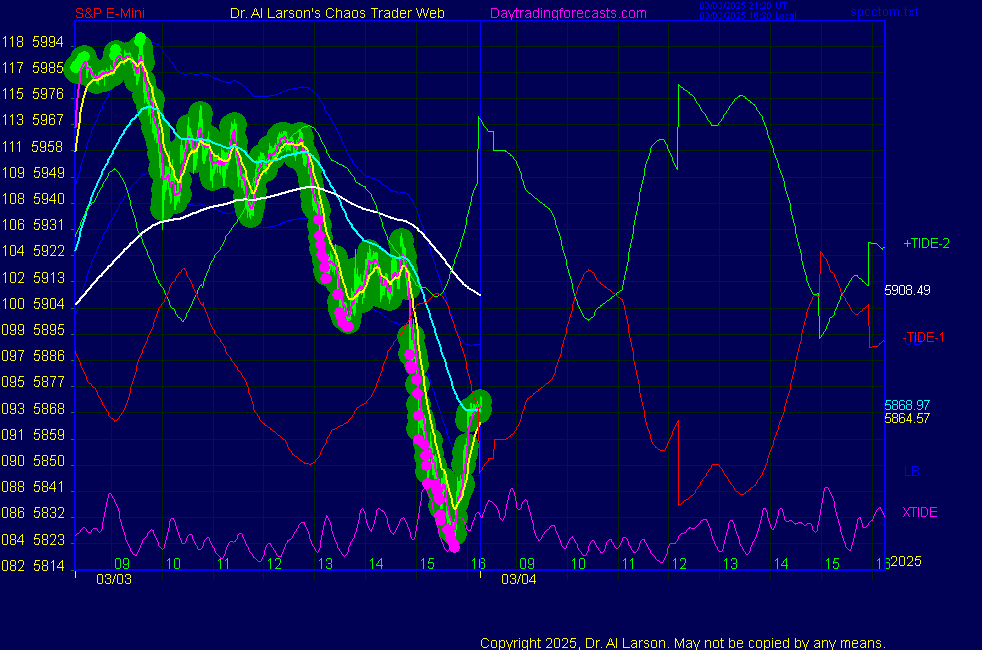Click the '111 5958' price axis label
This screenshot has height=650, width=982.
(x=33, y=147)
